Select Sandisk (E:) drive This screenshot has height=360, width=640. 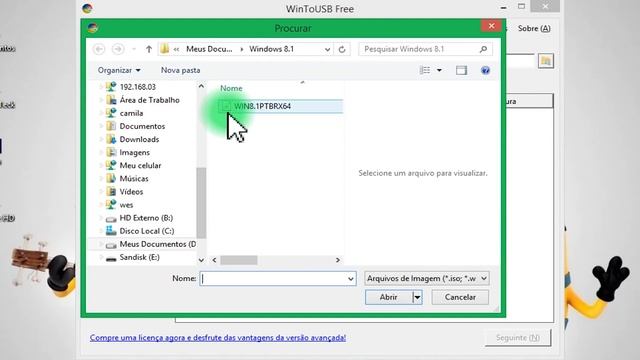pyautogui.click(x=139, y=257)
